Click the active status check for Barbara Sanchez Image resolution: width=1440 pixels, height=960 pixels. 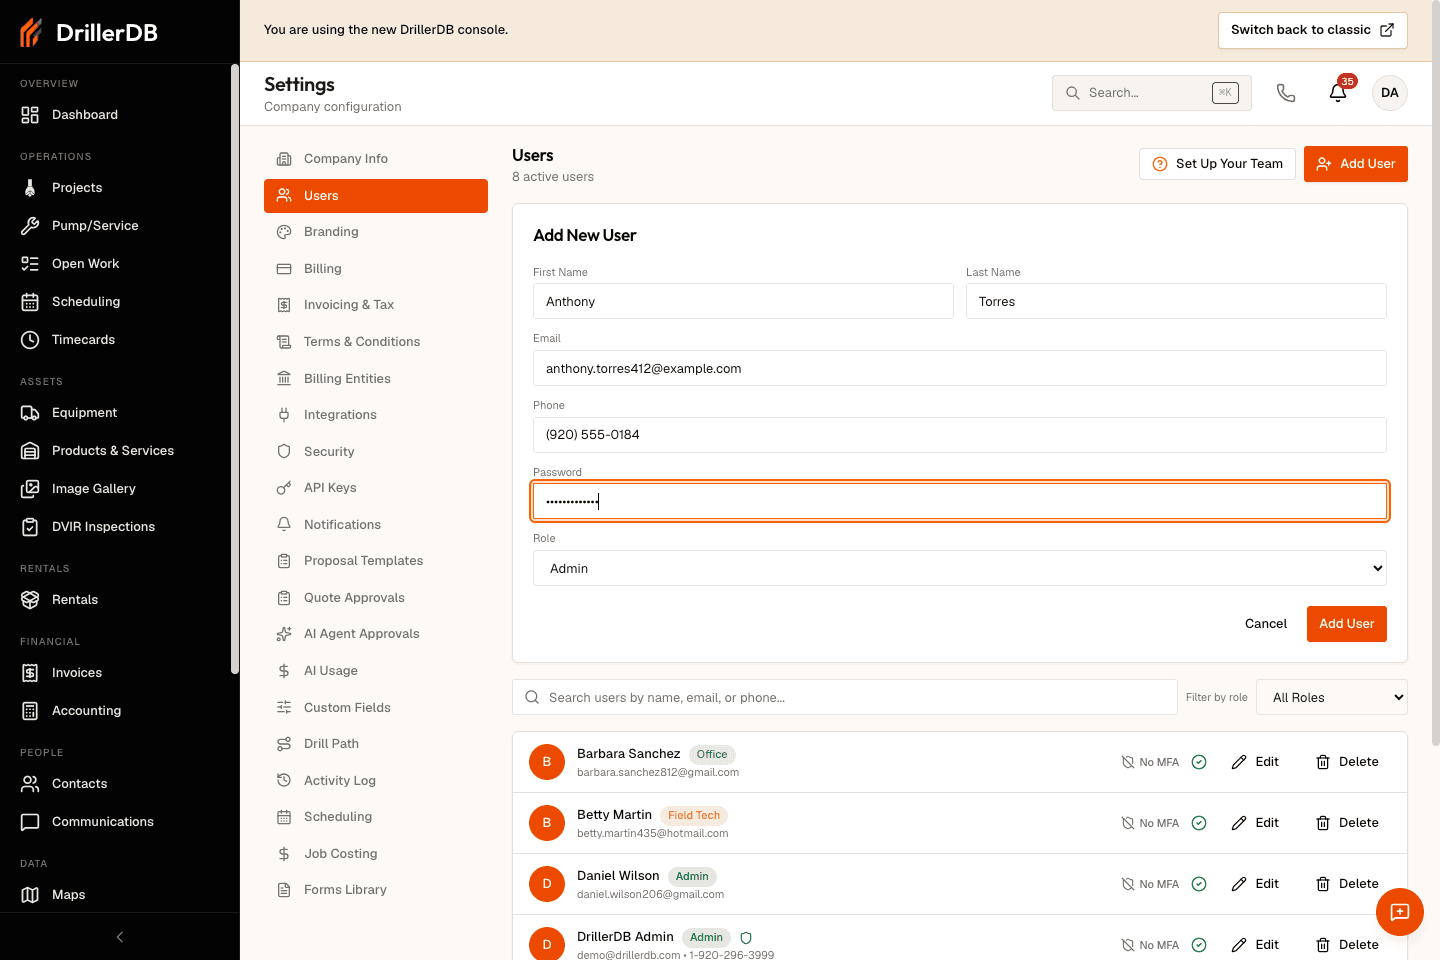coord(1199,762)
